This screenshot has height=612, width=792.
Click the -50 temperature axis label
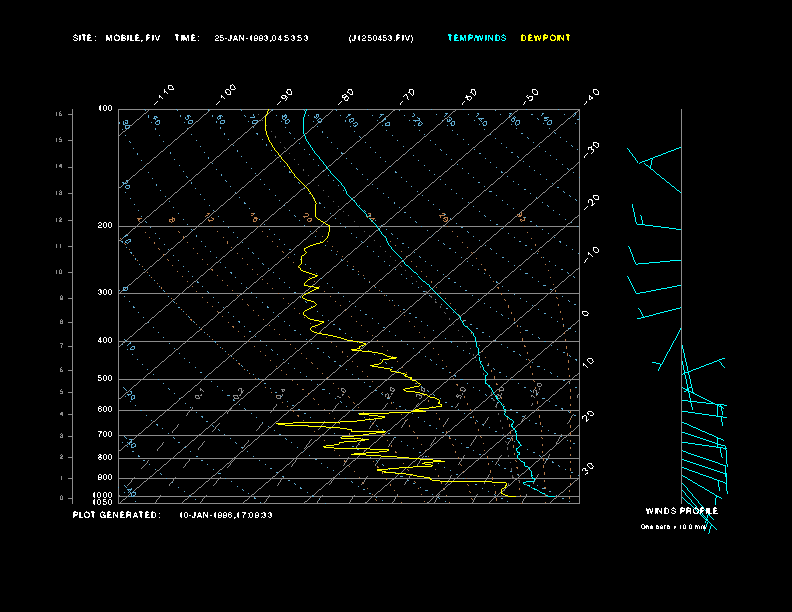tap(530, 96)
